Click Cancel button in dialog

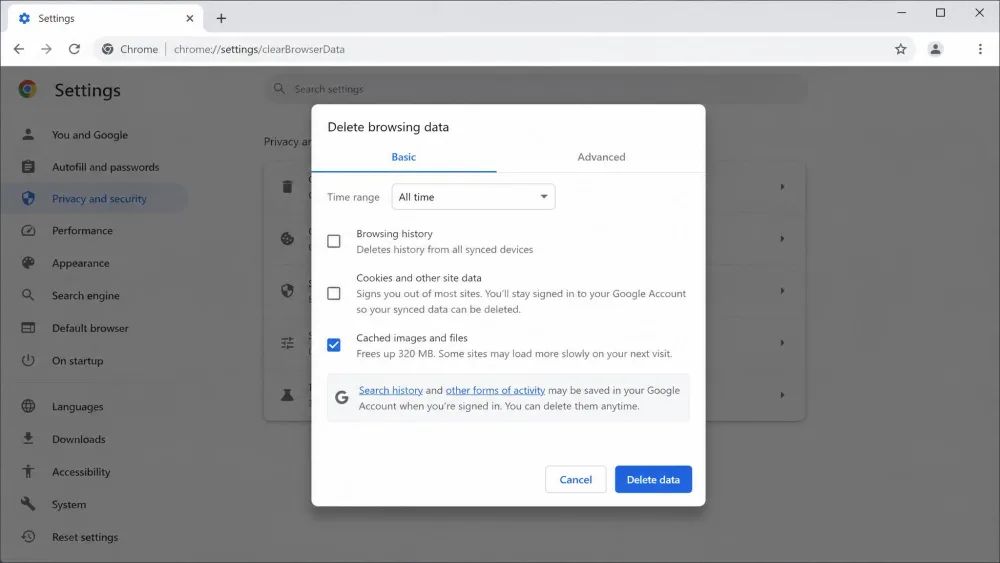[575, 479]
